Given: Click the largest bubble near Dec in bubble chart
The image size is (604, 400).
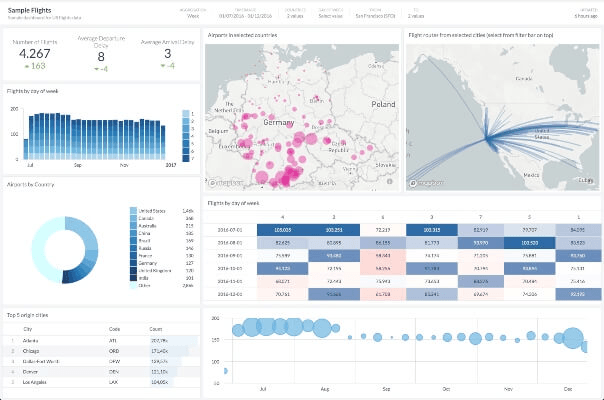Looking at the screenshot, I should coord(573,338).
